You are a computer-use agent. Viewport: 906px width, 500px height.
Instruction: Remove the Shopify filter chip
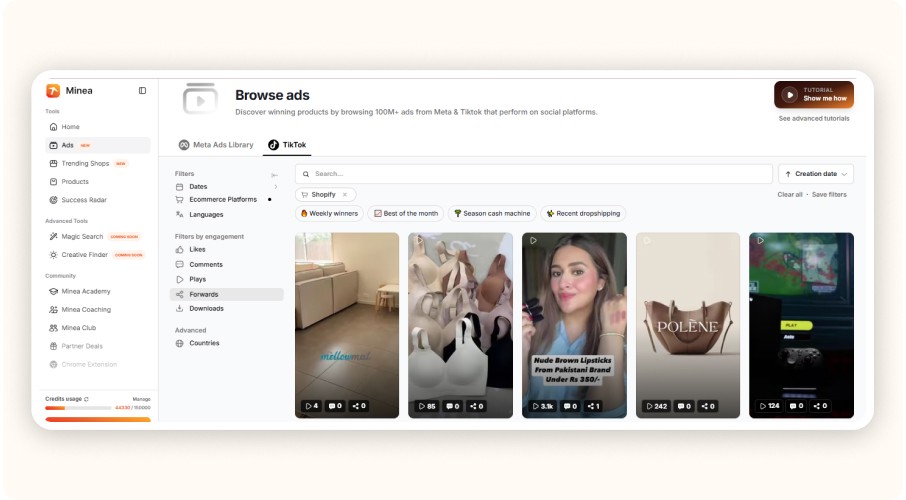[345, 195]
